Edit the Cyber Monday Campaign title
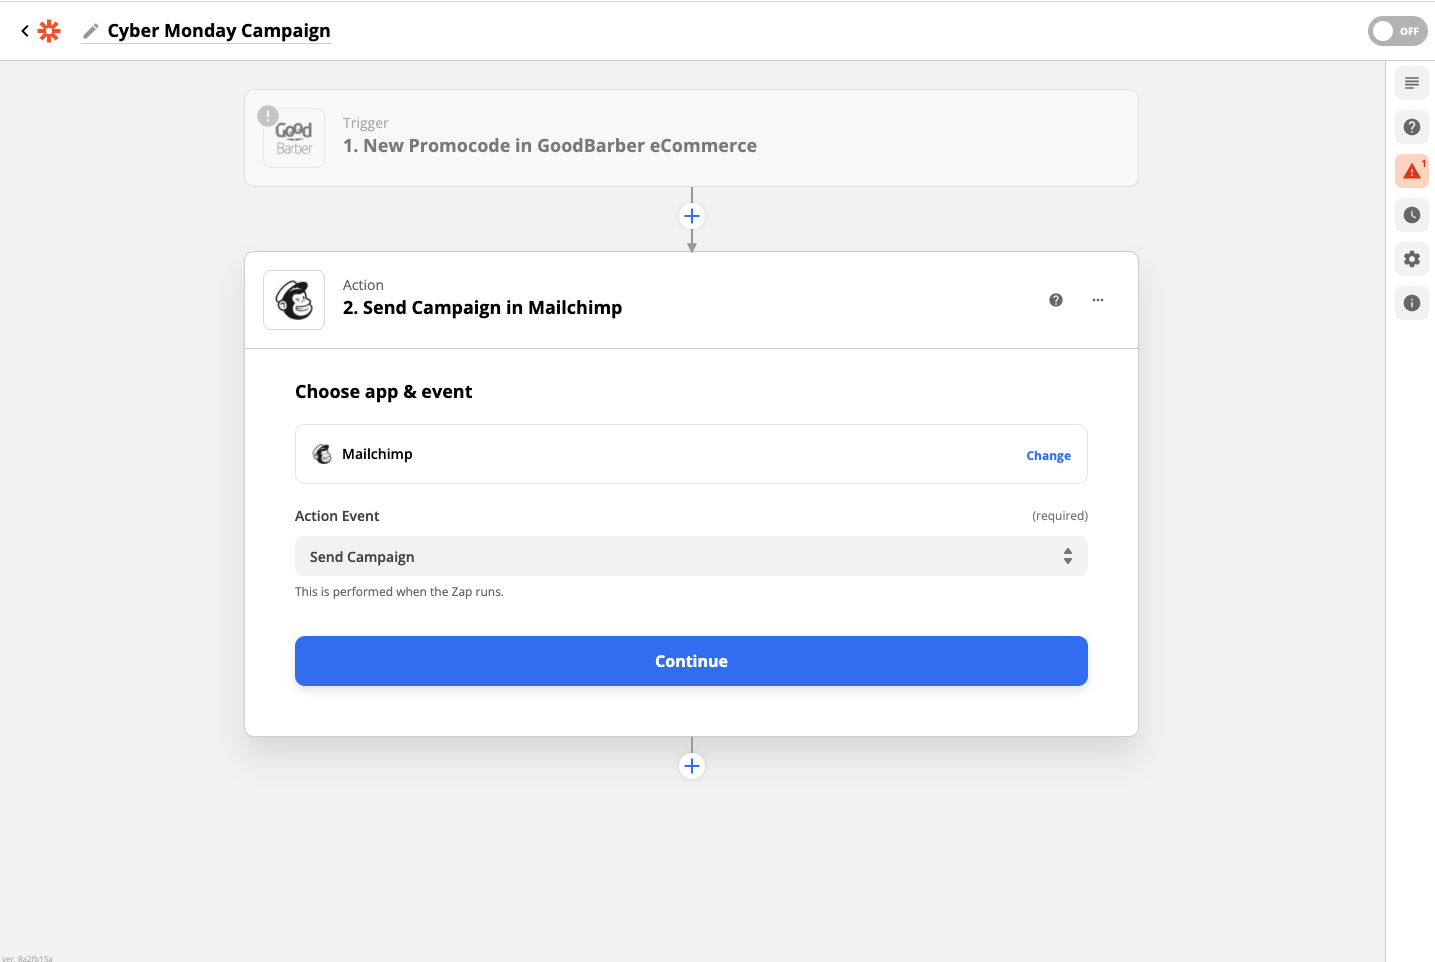Screen dimensions: 1435x962 218,31
